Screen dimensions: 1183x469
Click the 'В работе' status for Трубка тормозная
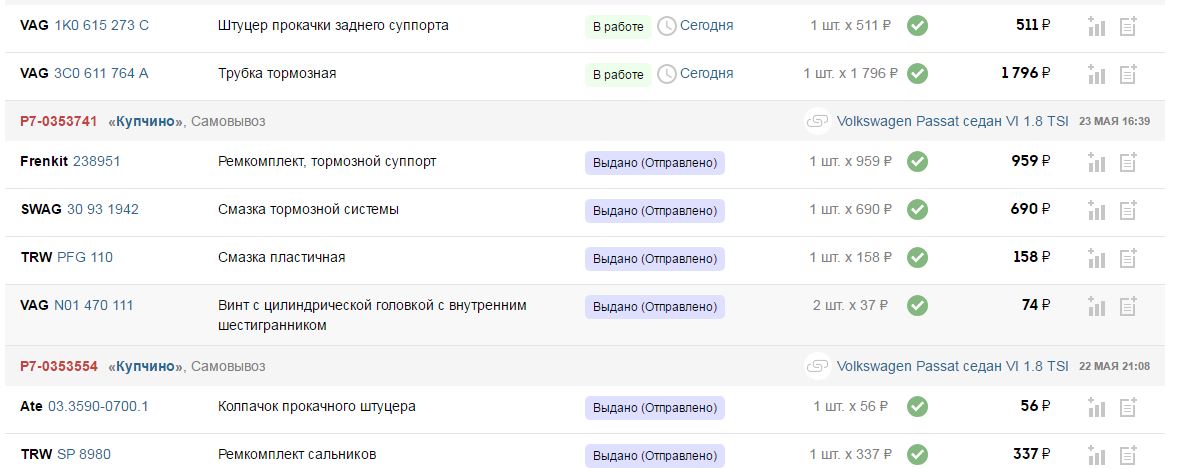tap(618, 74)
